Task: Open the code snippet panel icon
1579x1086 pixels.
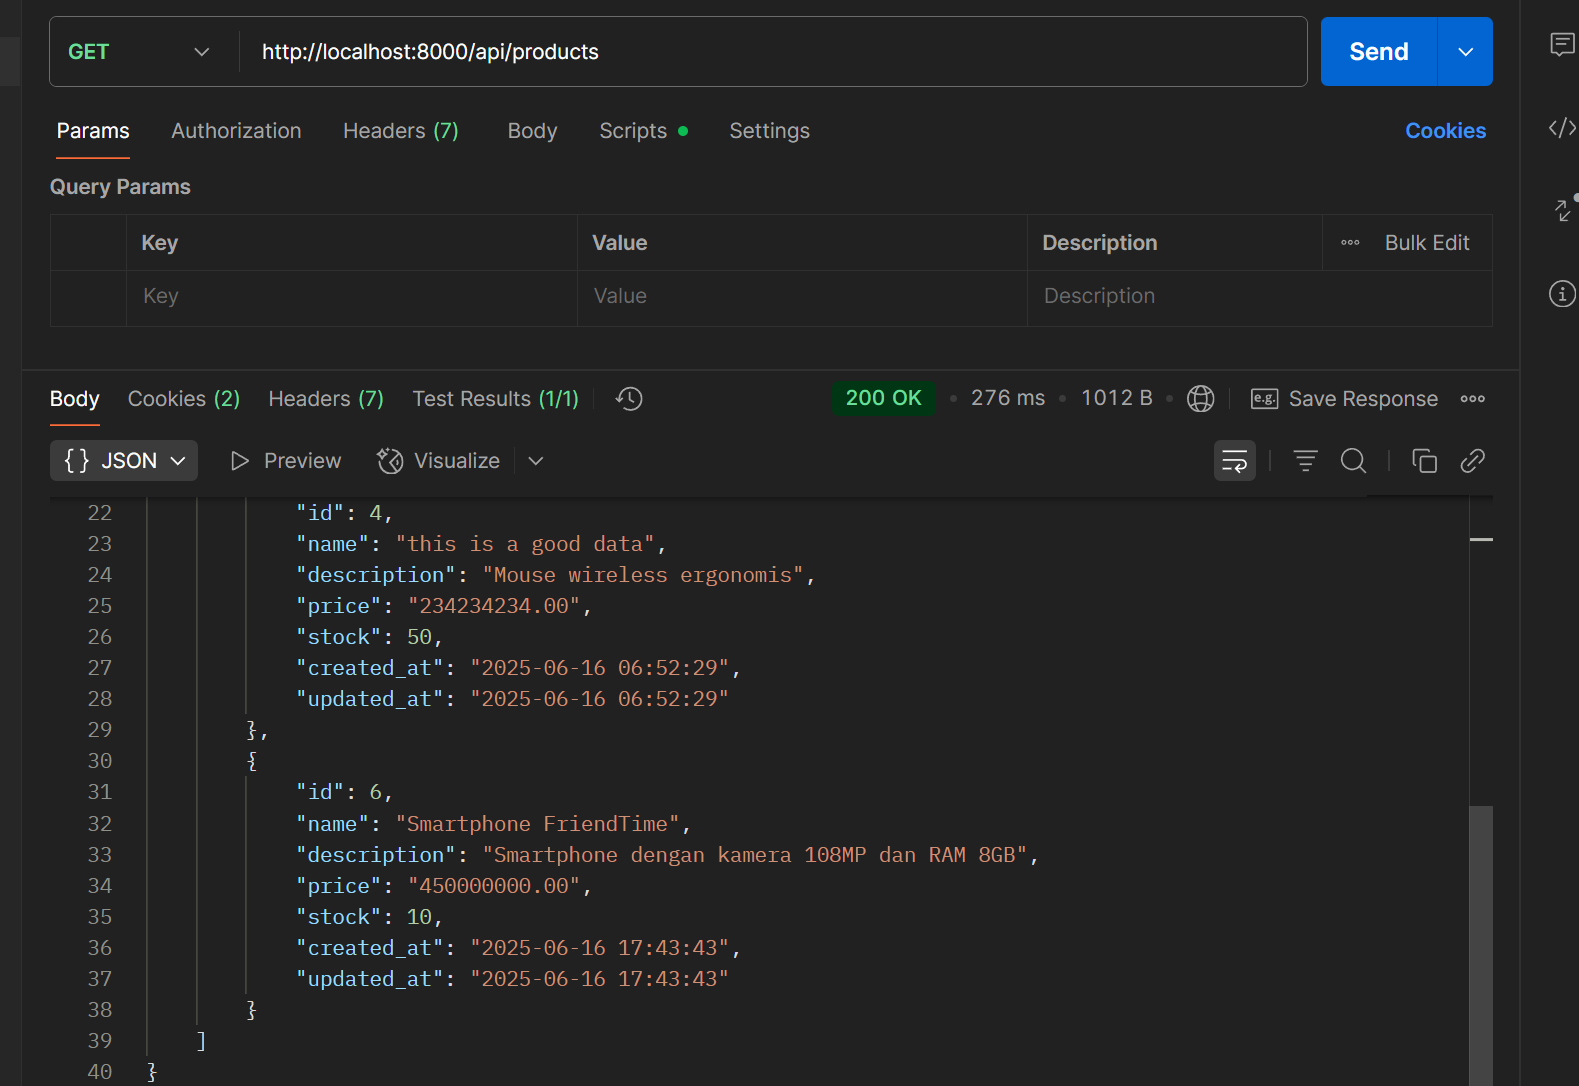Action: (x=1562, y=128)
